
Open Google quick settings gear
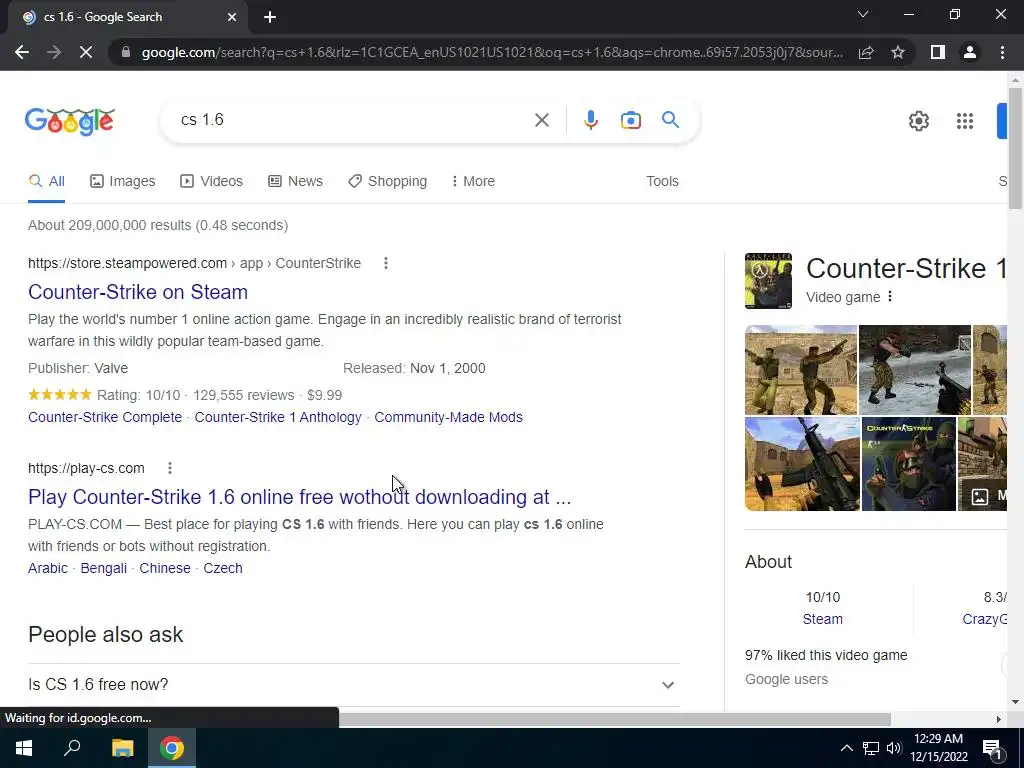[x=919, y=121]
